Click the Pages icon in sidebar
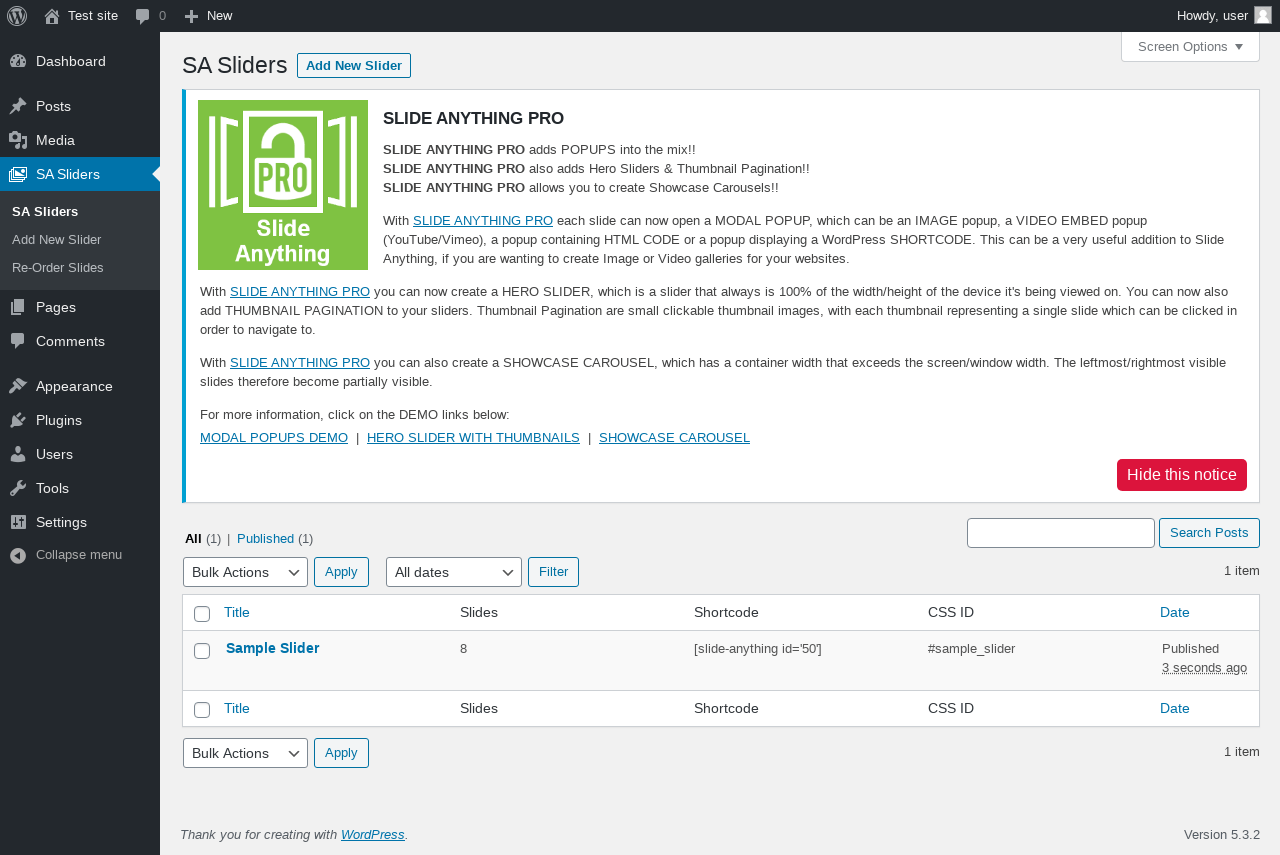1280x855 pixels. [x=18, y=307]
